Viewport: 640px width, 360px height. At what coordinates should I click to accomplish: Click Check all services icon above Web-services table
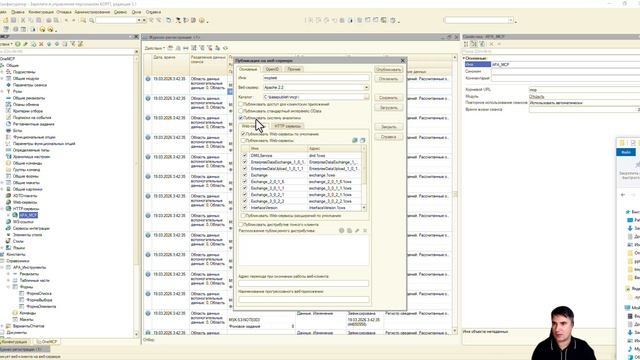click(355, 140)
